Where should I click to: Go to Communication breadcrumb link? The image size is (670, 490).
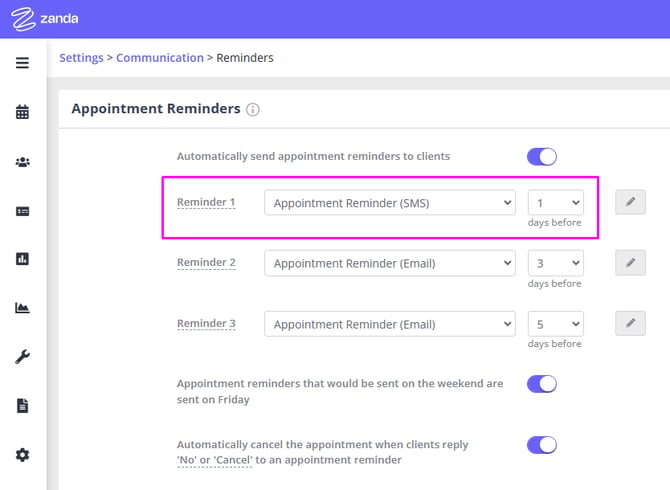[x=160, y=58]
